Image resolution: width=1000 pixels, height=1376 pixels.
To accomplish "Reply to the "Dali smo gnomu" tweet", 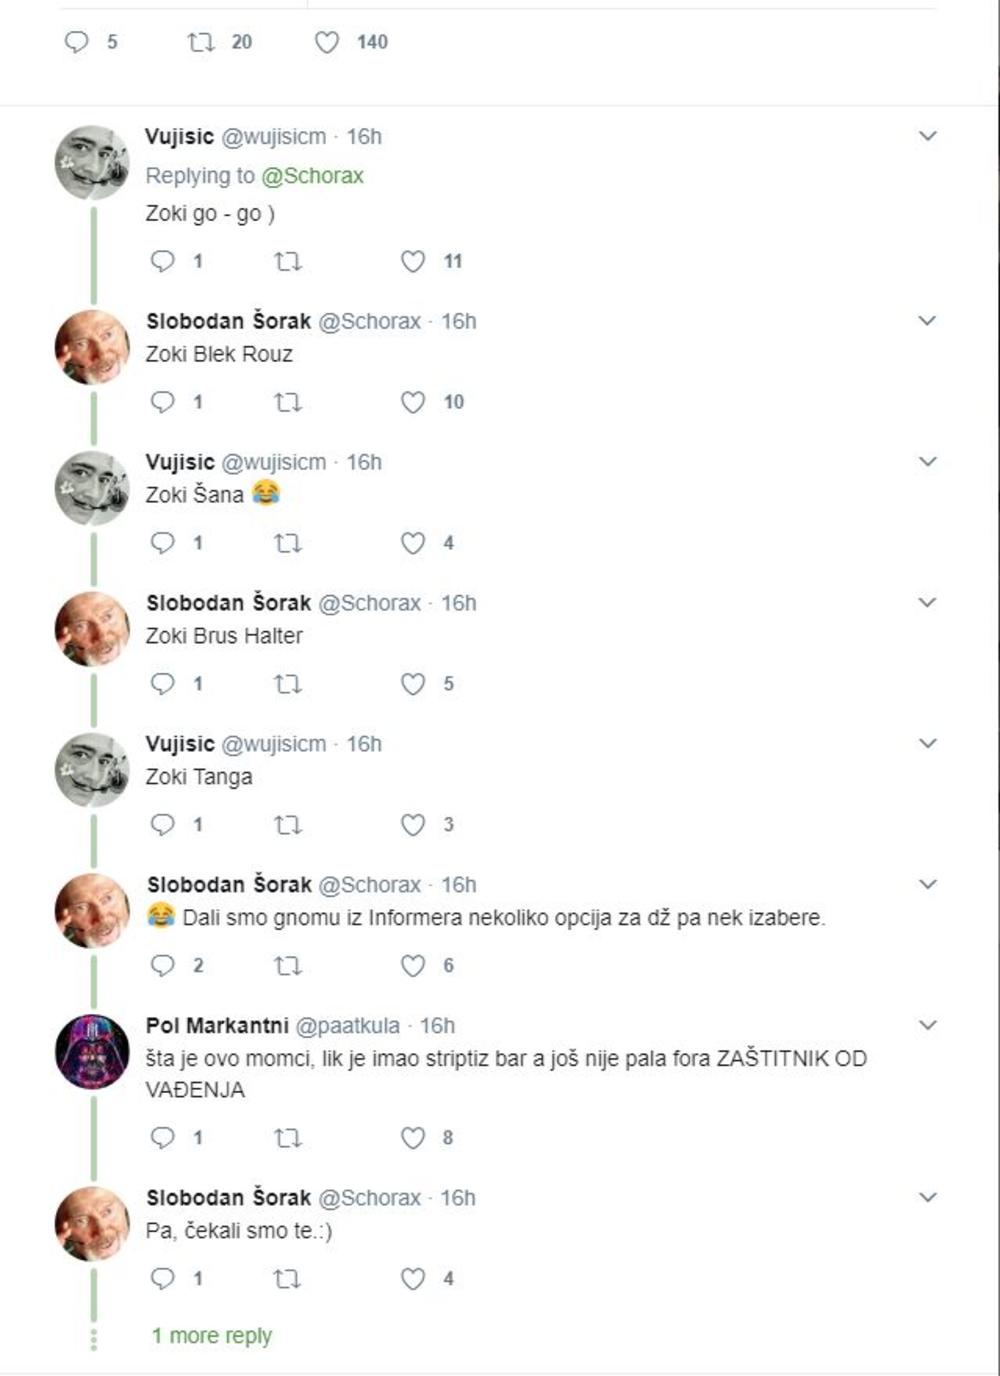I will [163, 966].
